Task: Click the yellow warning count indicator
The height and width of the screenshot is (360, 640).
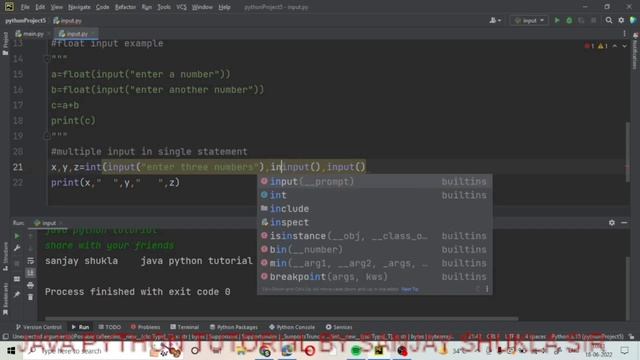Action: 603,46
